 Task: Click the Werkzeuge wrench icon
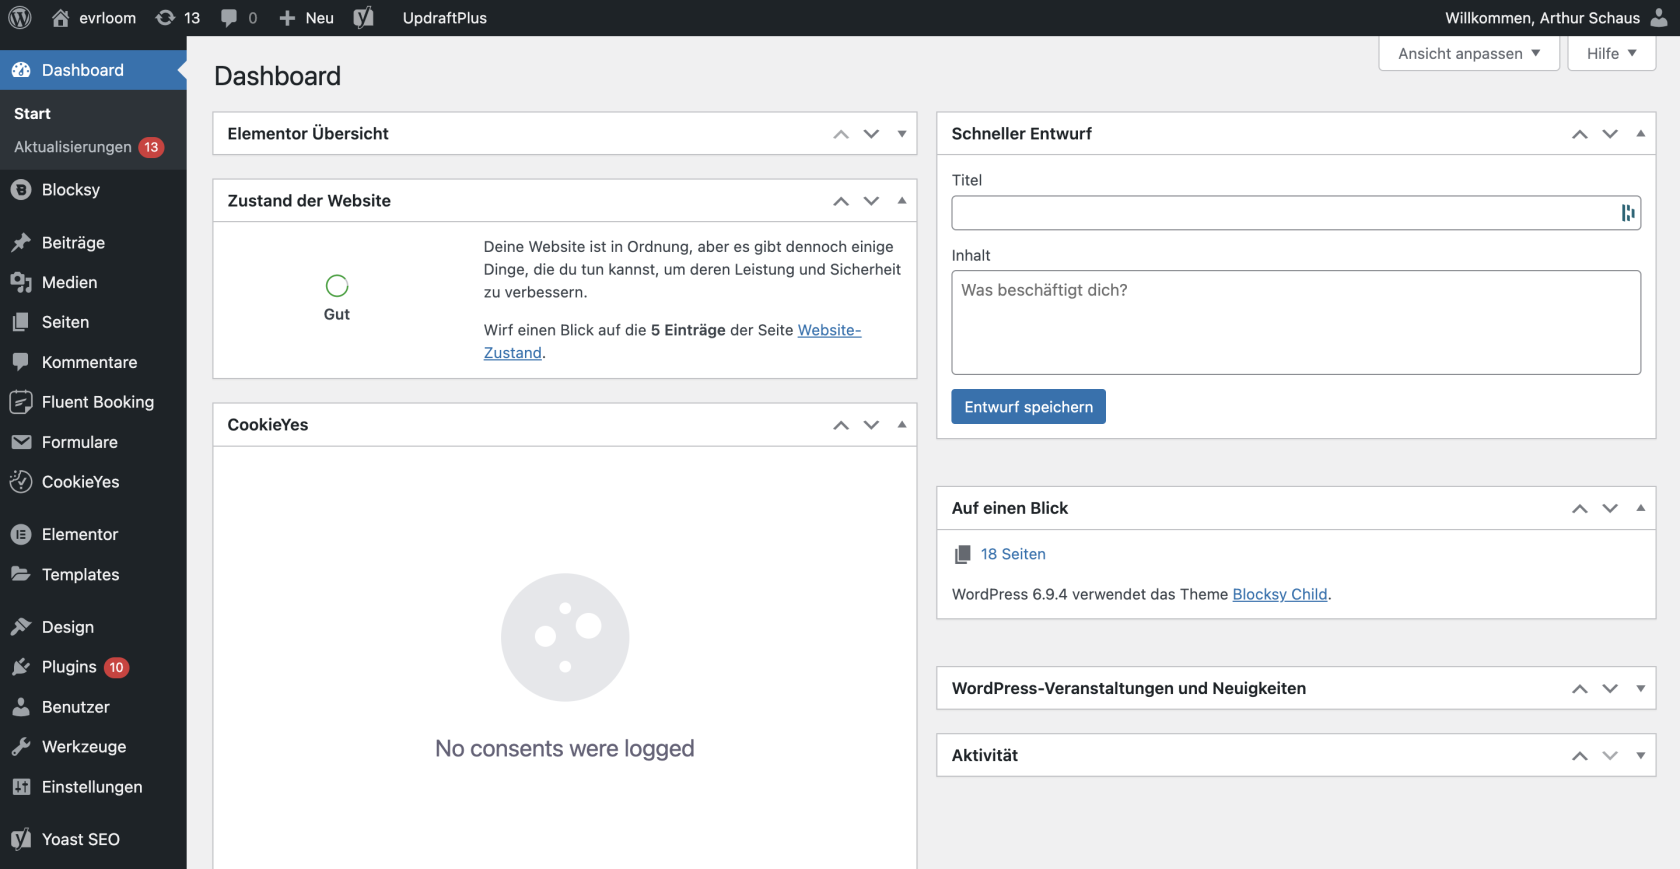tap(21, 747)
